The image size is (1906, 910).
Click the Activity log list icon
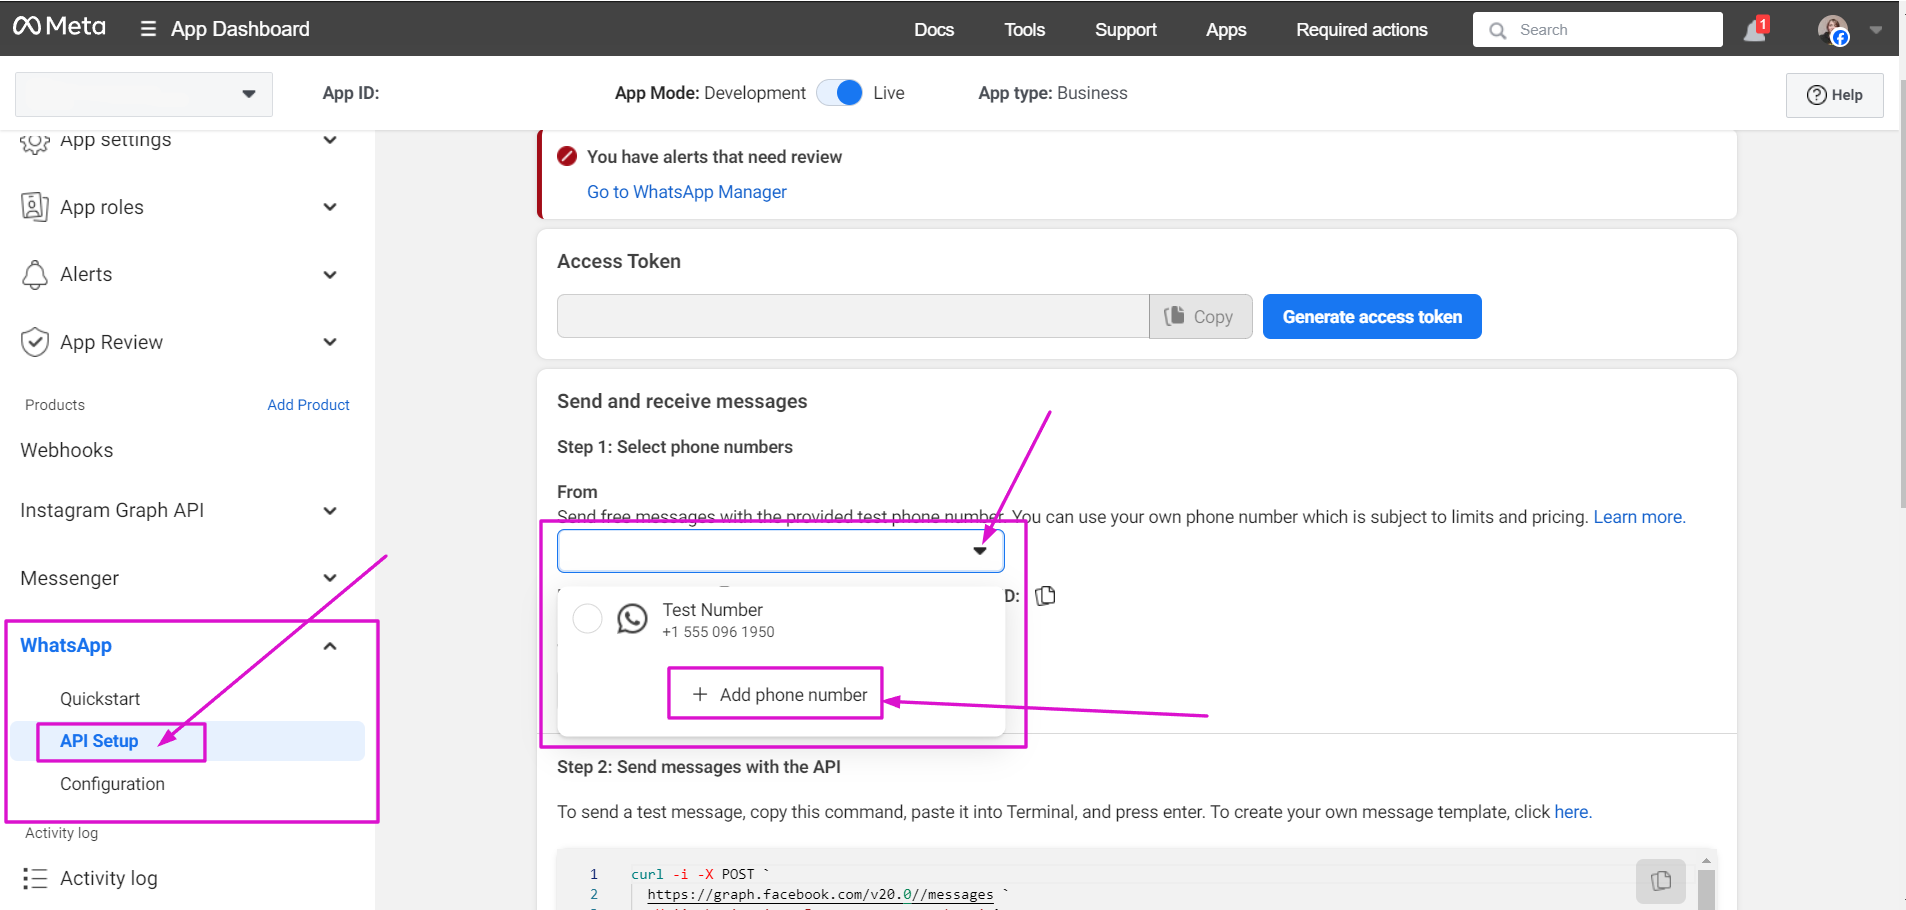click(35, 878)
